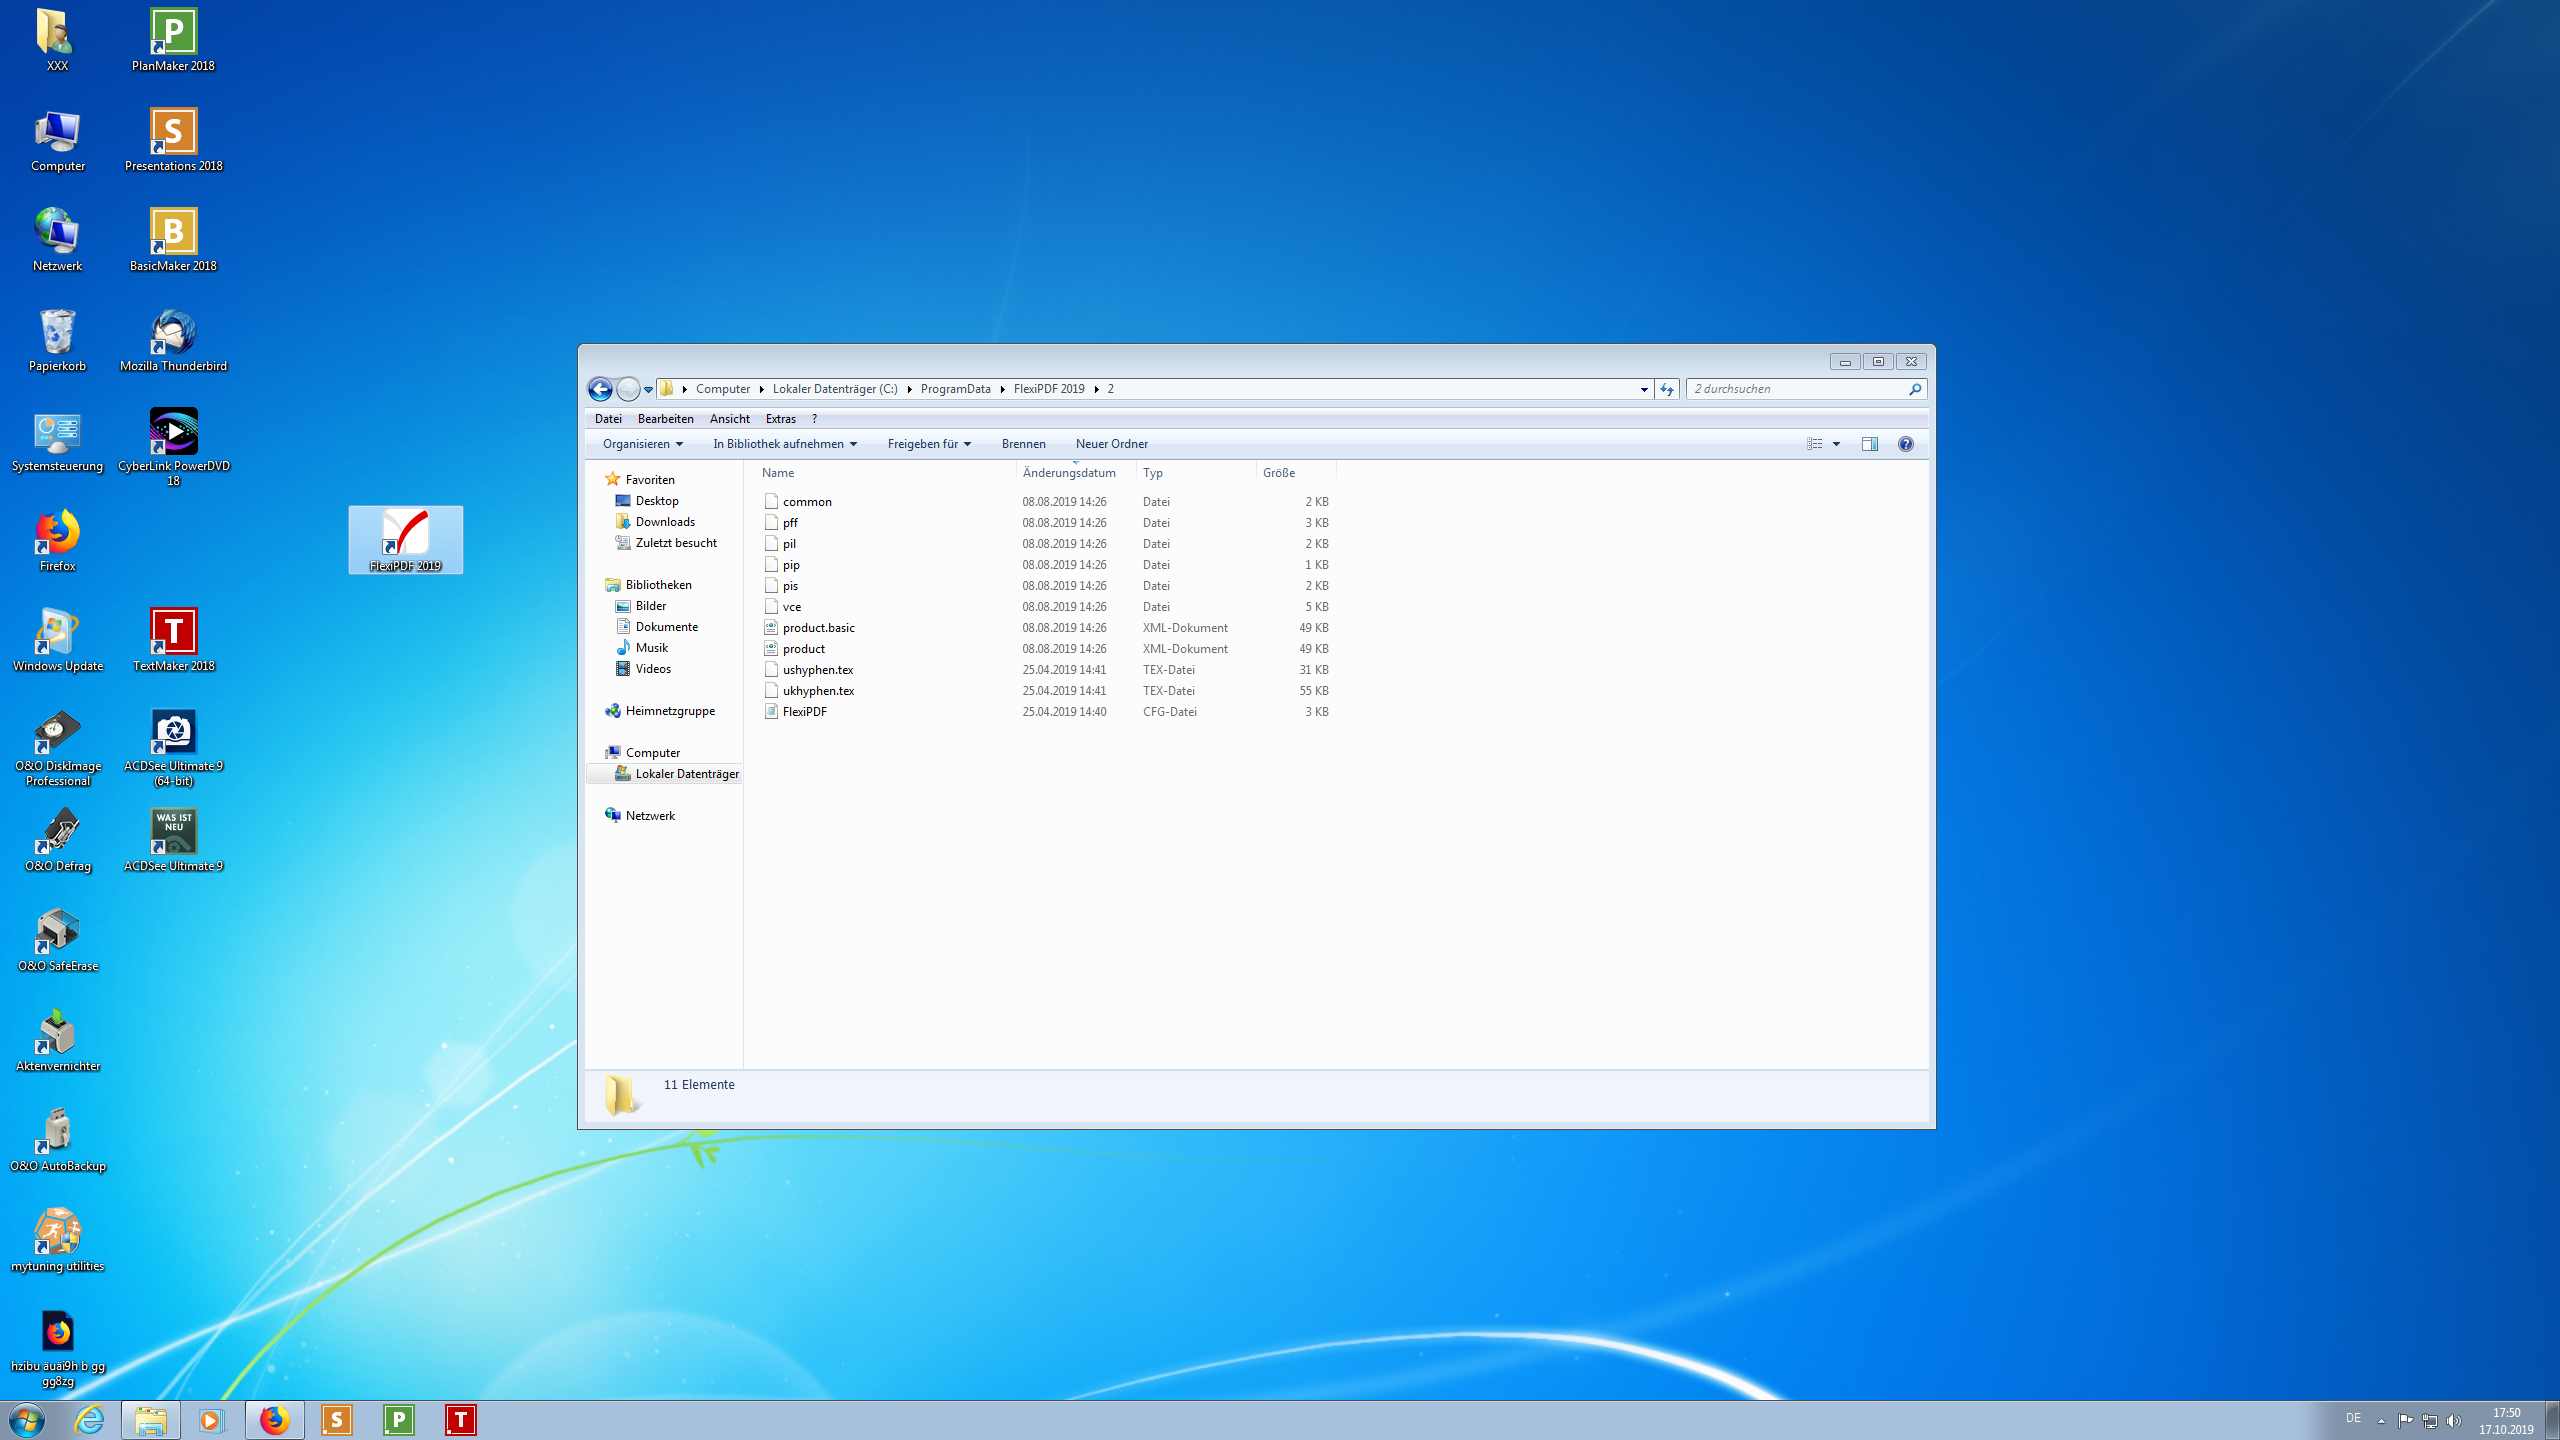The height and width of the screenshot is (1440, 2560).
Task: Open the ? help menu
Action: tap(814, 419)
